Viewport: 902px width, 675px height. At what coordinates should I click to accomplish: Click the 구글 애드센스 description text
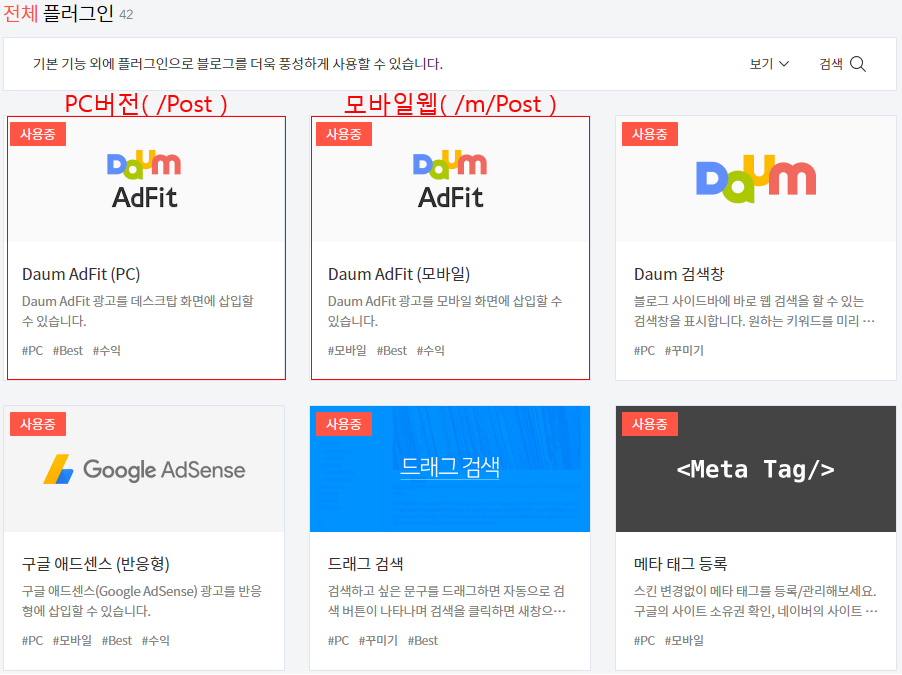(x=142, y=601)
